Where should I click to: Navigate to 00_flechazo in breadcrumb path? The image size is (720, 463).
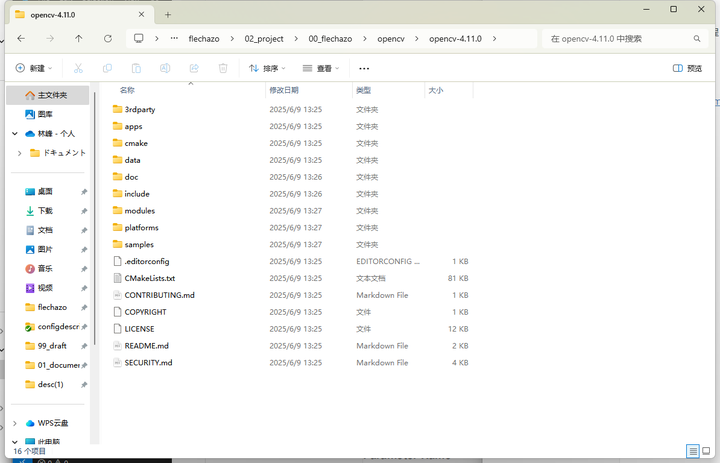click(x=330, y=39)
